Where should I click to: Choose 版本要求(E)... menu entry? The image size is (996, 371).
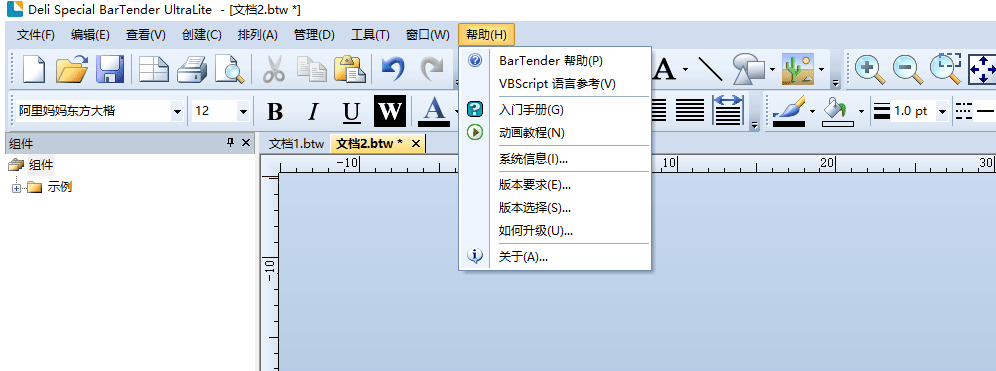pyautogui.click(x=555, y=184)
